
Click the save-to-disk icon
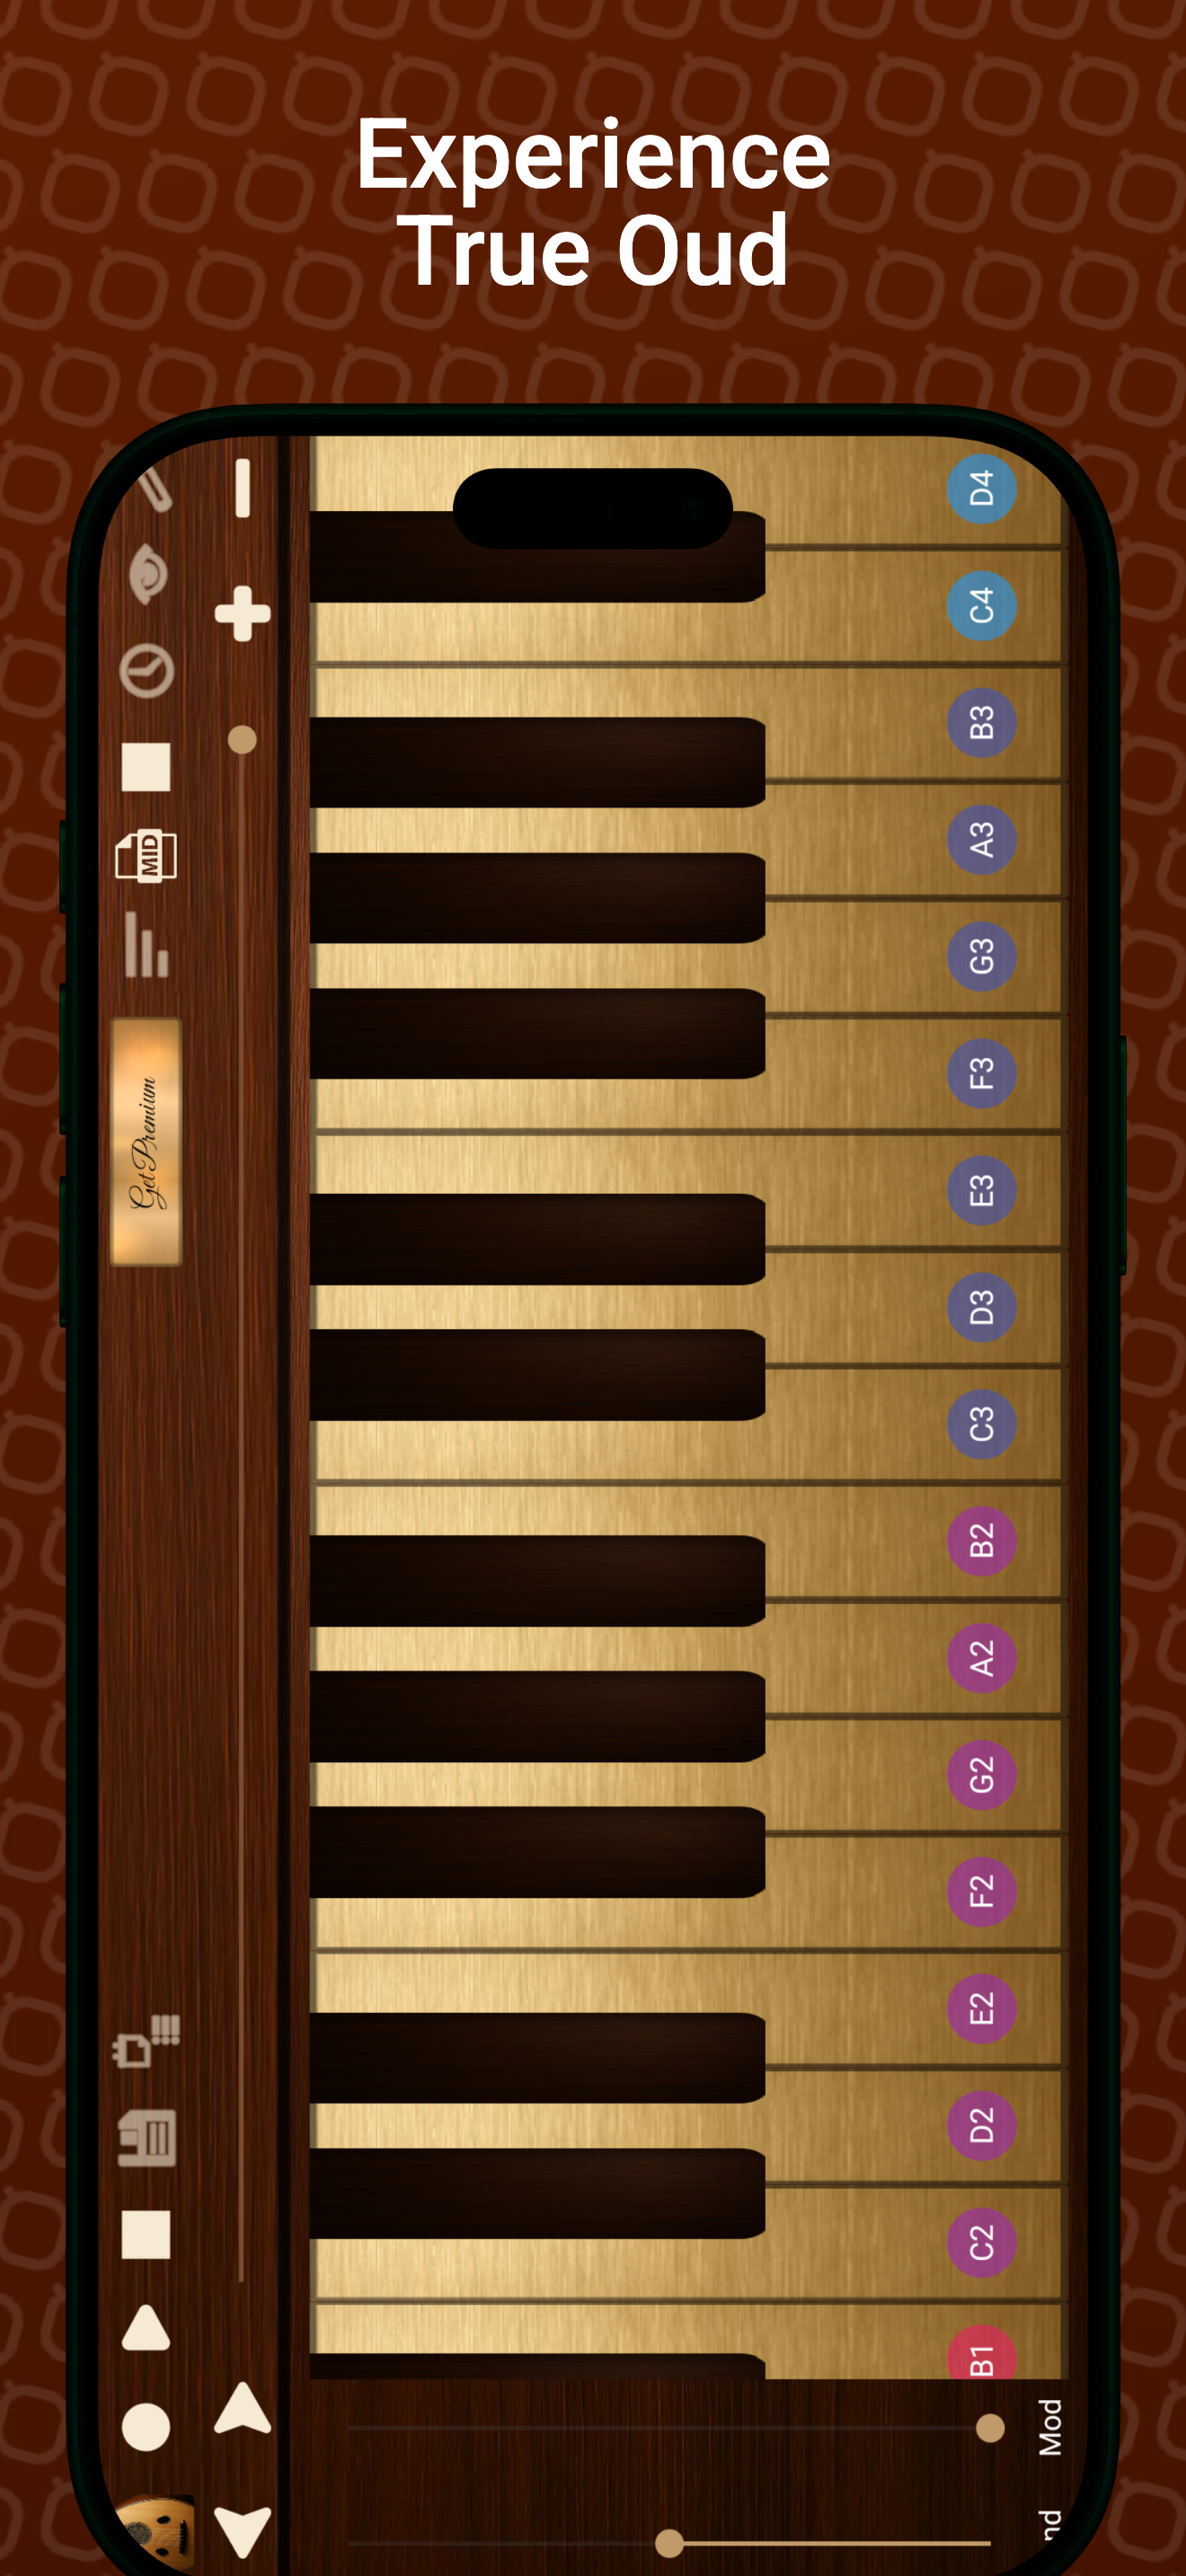pos(147,2138)
